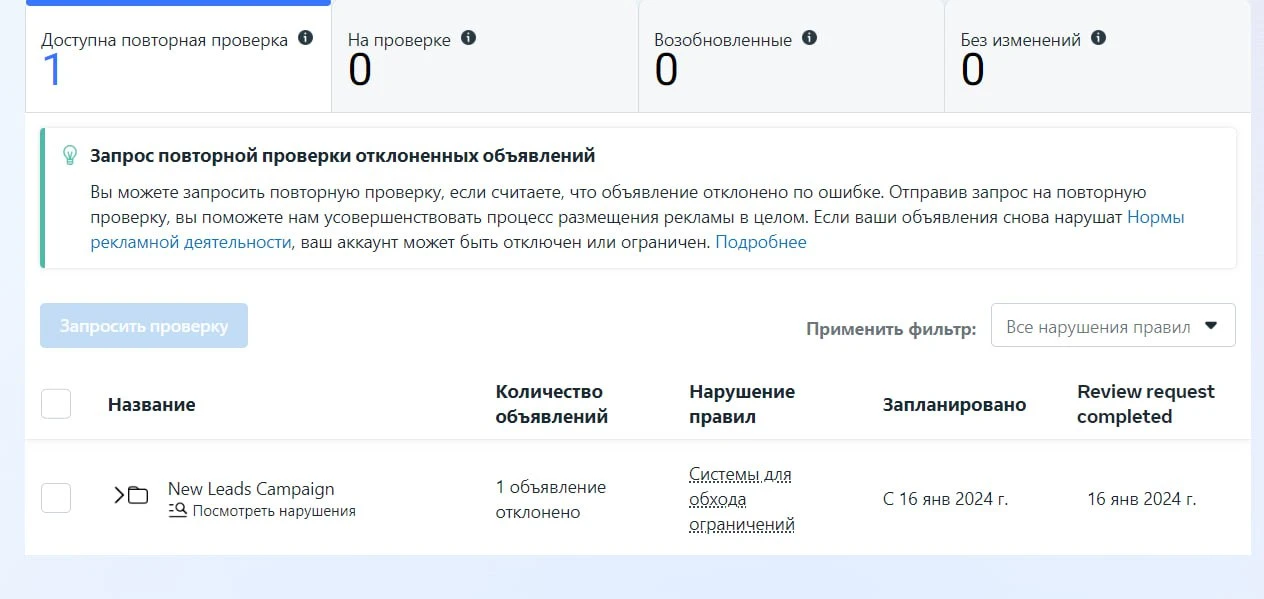
Task: Click Посмотреть нарушения under campaign name
Action: pos(274,511)
